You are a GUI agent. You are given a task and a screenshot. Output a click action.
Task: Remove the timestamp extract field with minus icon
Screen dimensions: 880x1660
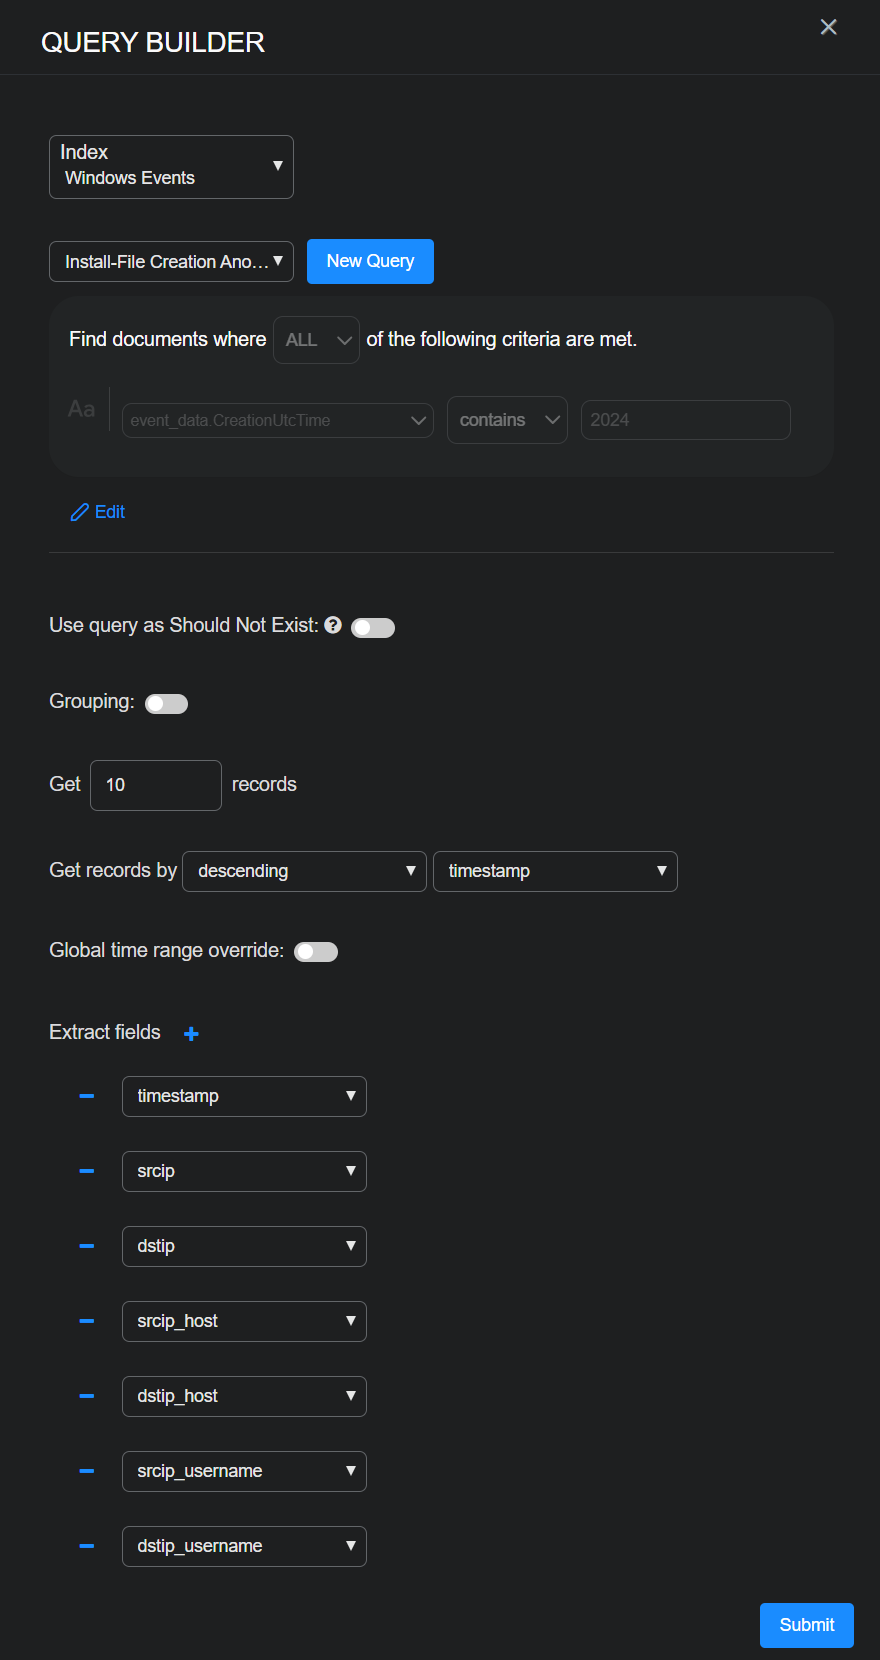[x=87, y=1096]
